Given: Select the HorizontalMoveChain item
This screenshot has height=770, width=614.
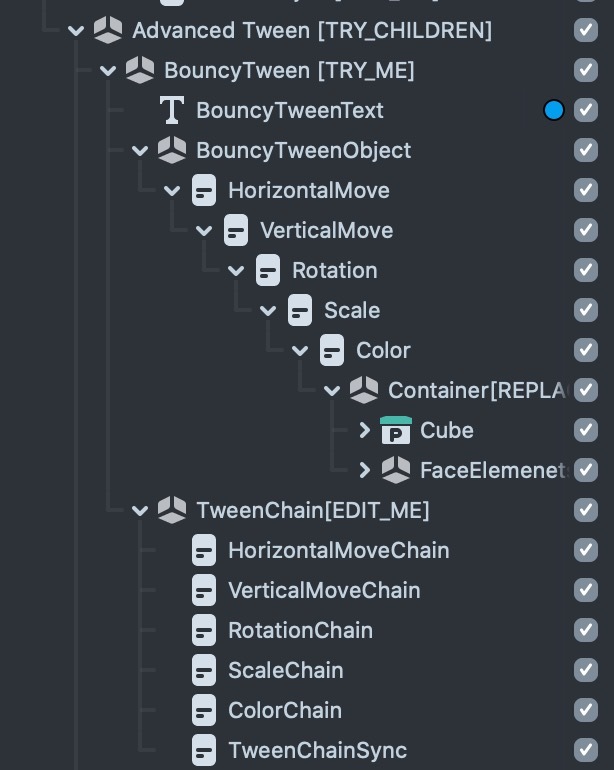Looking at the screenshot, I should click(x=338, y=550).
